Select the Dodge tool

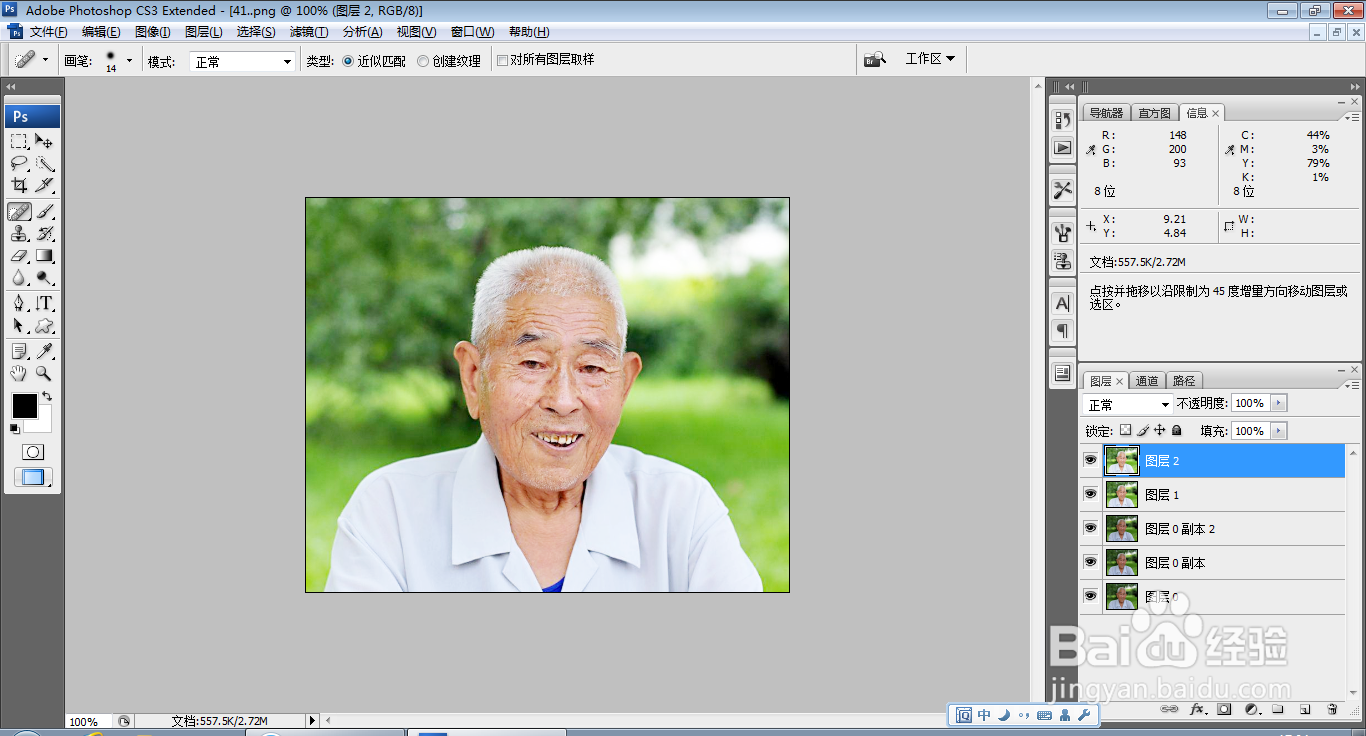44,277
